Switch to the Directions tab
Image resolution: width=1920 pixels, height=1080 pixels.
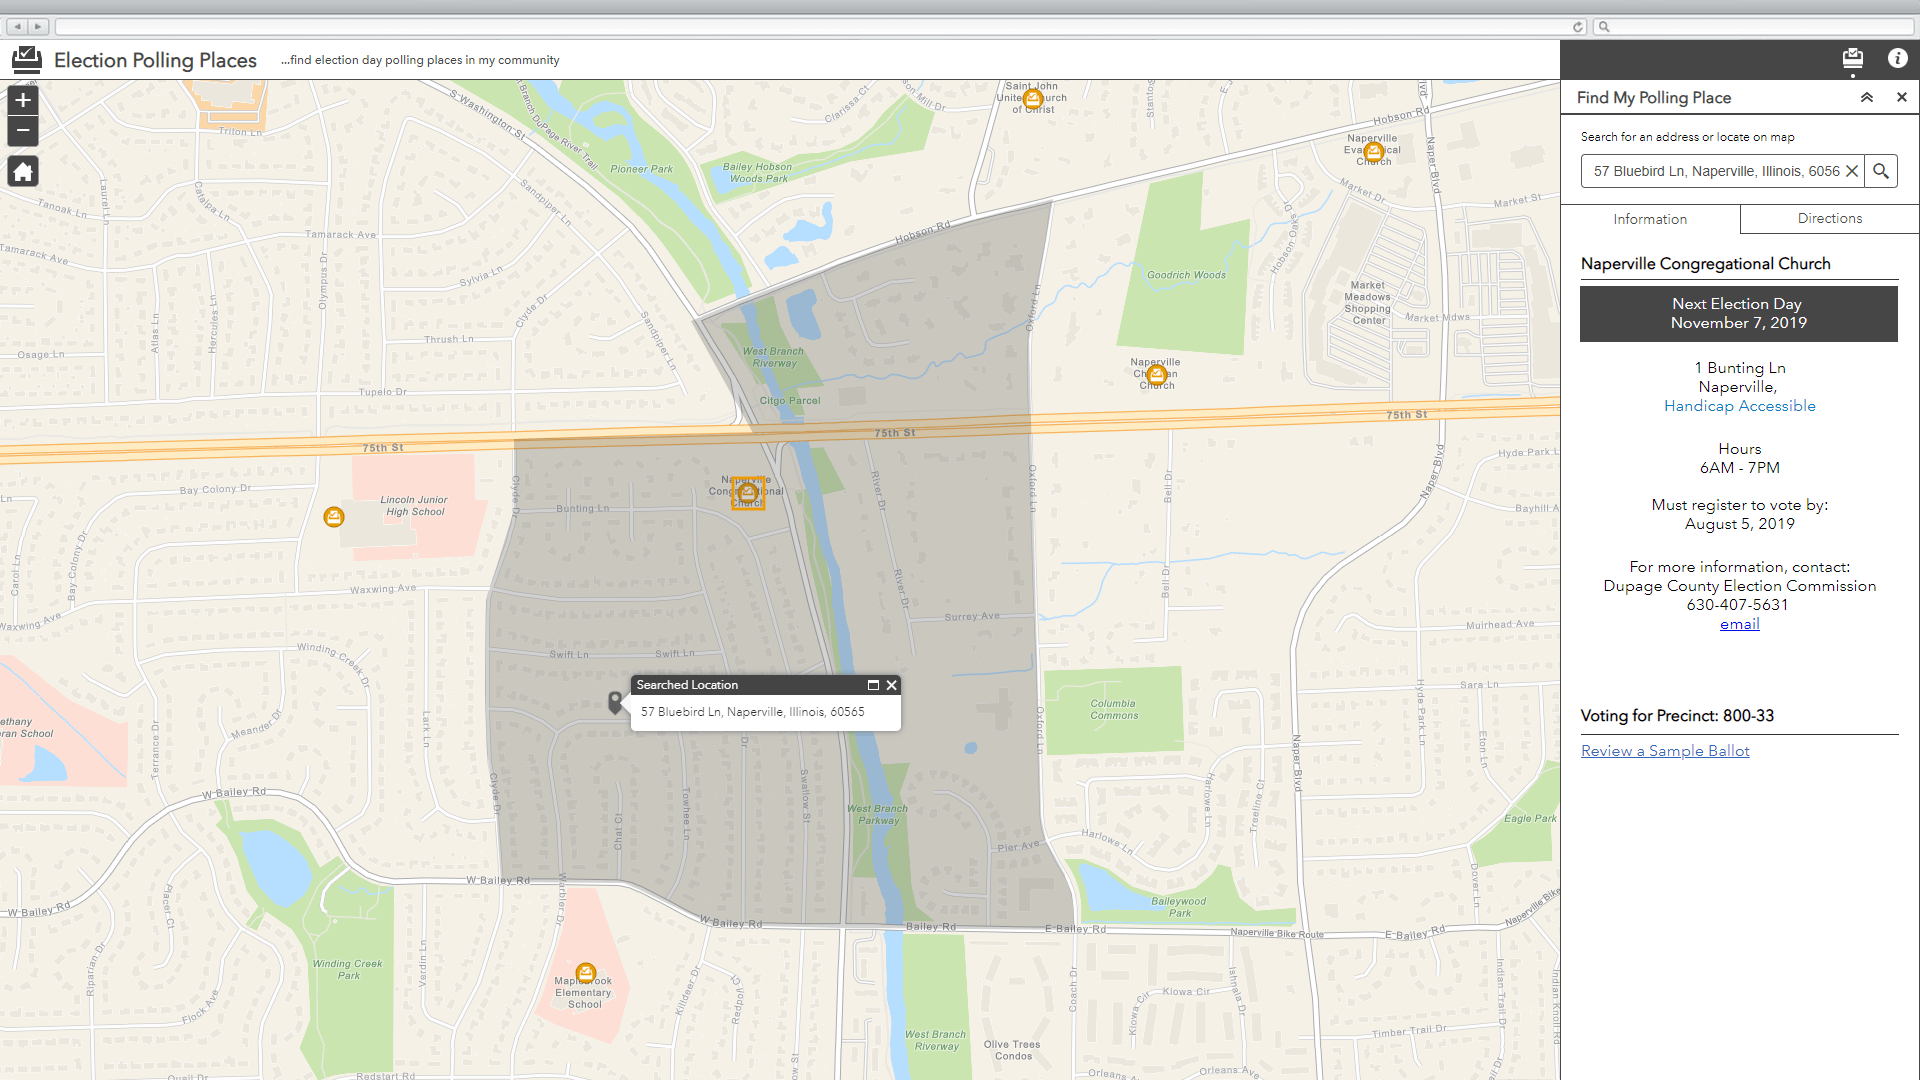point(1829,218)
